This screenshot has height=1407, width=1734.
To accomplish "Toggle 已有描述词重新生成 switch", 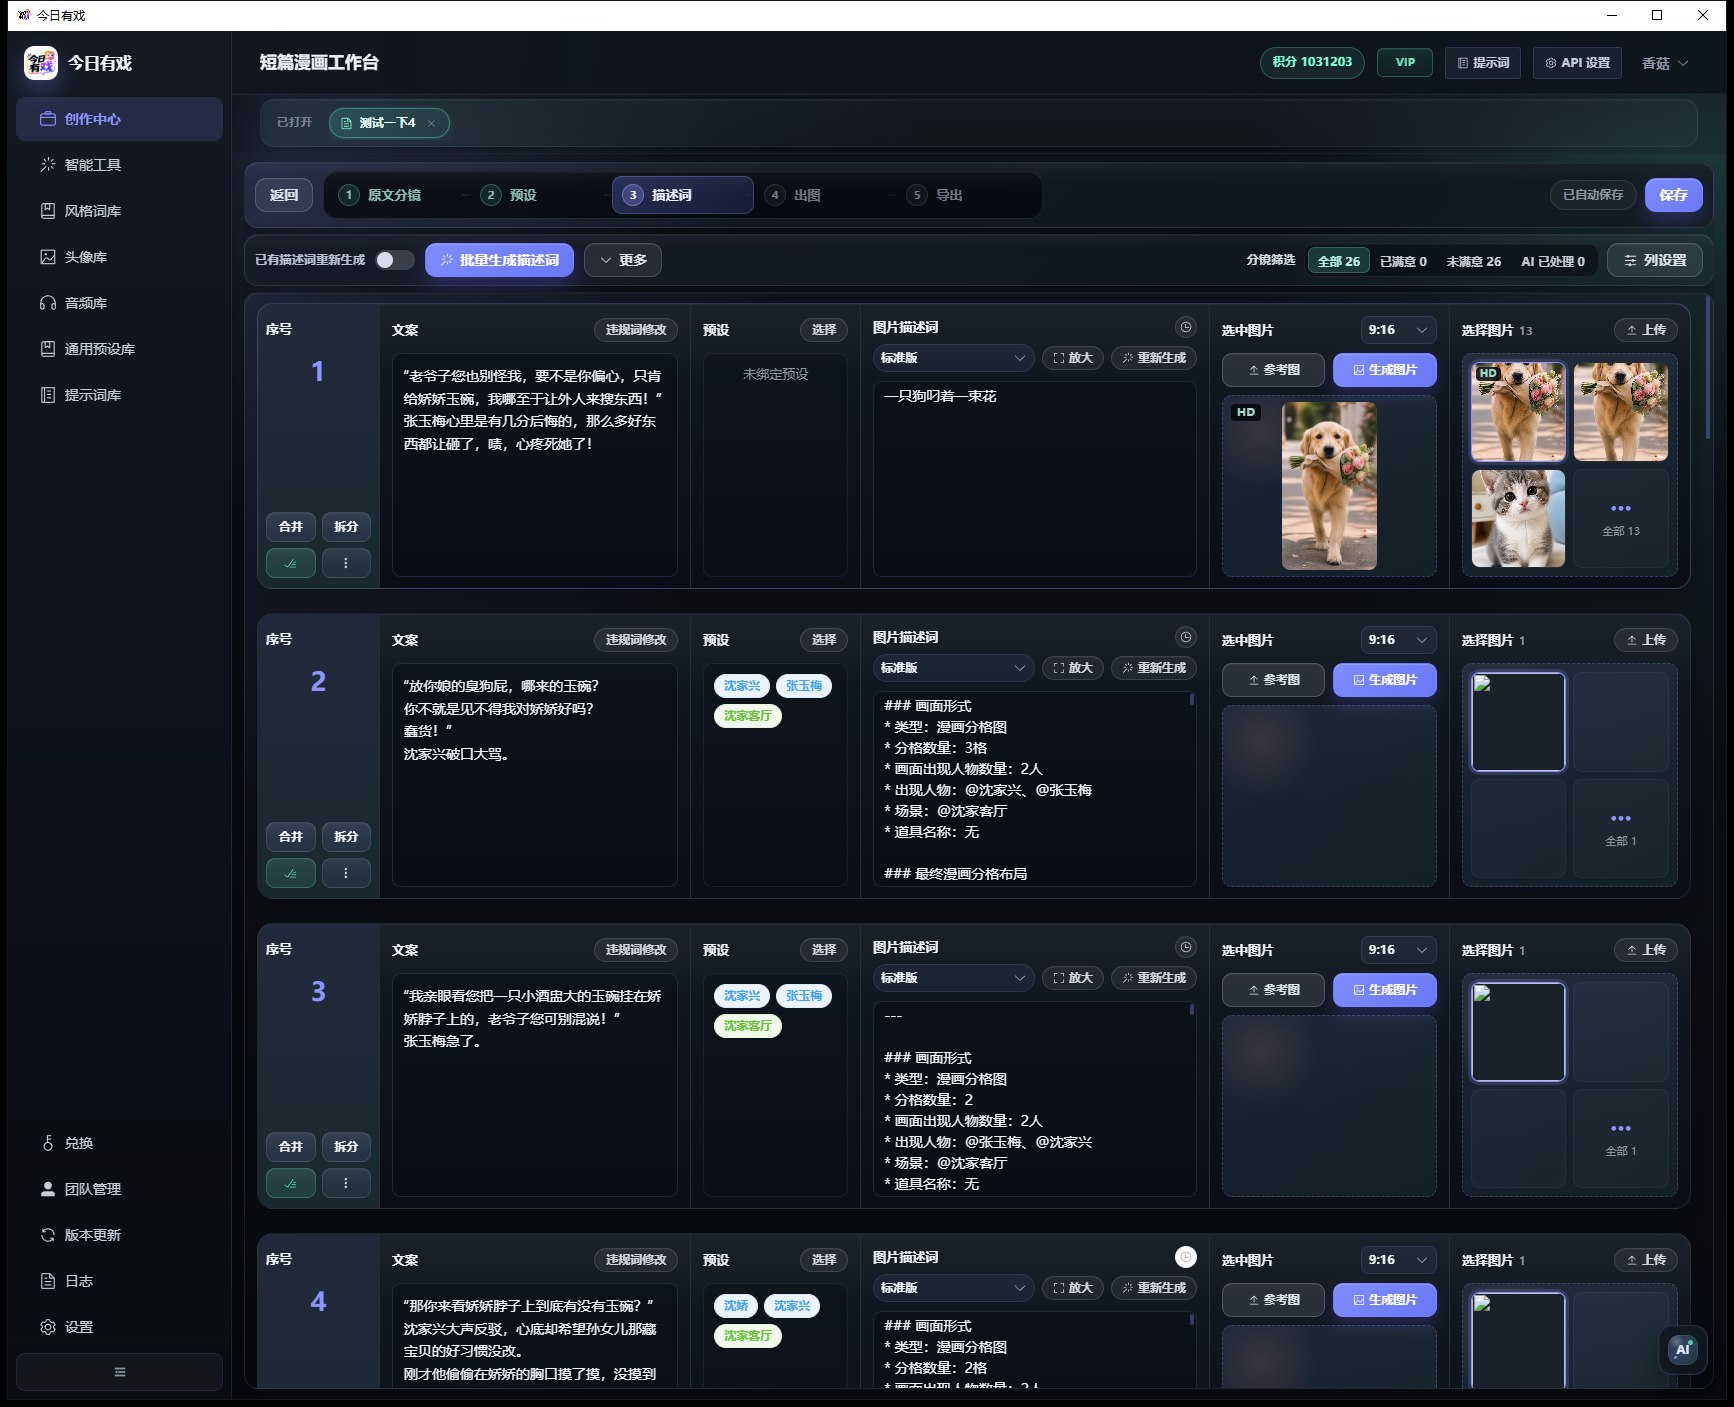I will 394,260.
